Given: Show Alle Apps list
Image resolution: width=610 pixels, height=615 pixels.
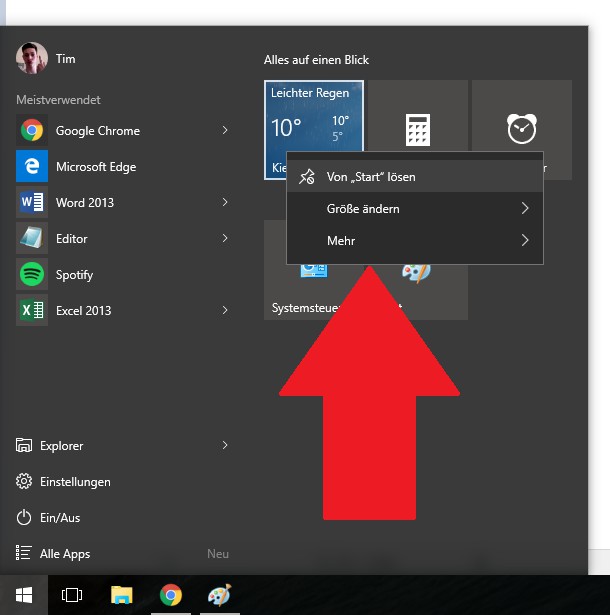Looking at the screenshot, I should [65, 554].
